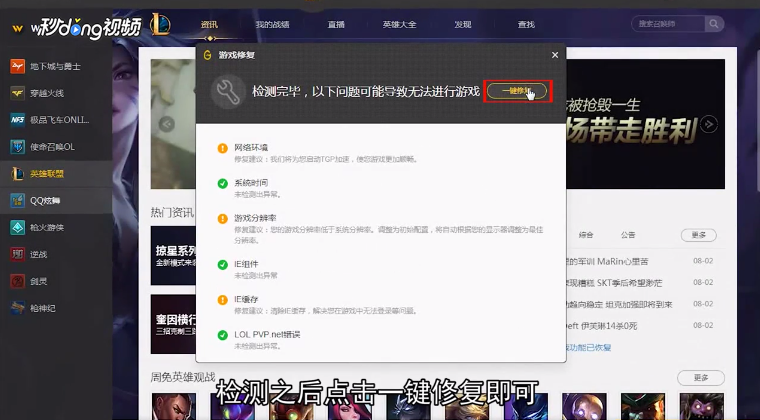Close the 游戏修复 dialog
Image resolution: width=760 pixels, height=420 pixels.
(x=555, y=55)
